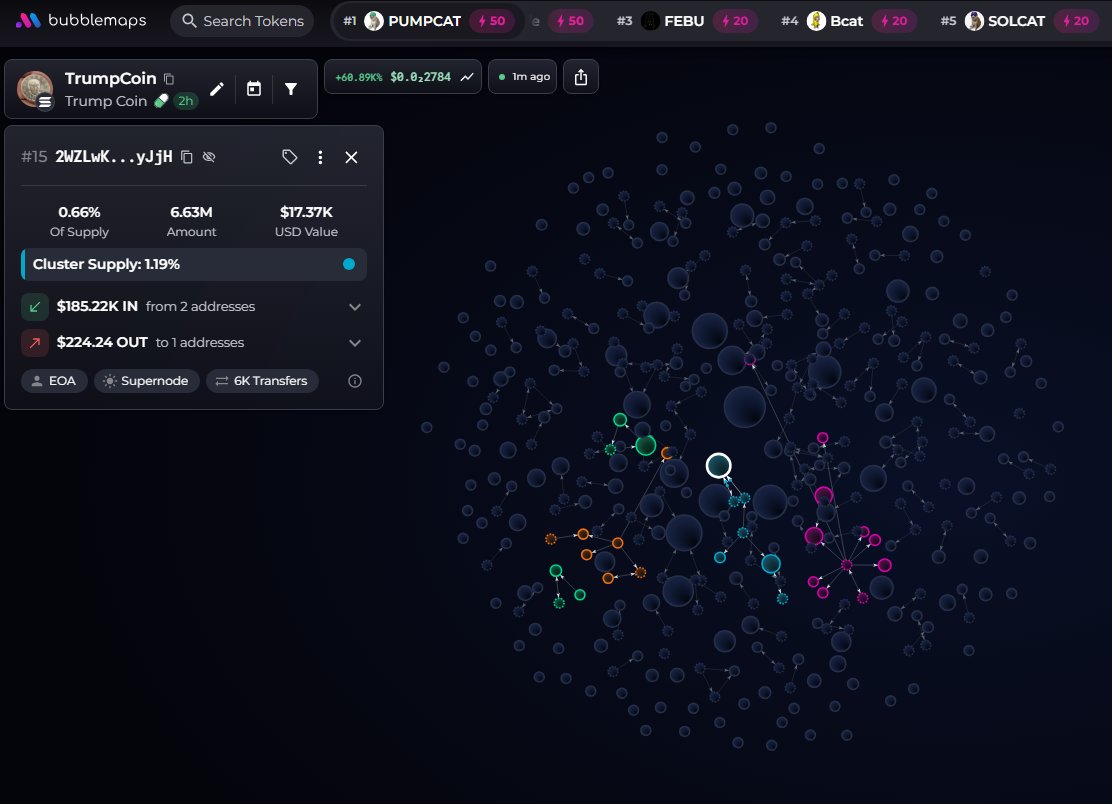Click the share export icon
The image size is (1112, 804).
click(581, 77)
